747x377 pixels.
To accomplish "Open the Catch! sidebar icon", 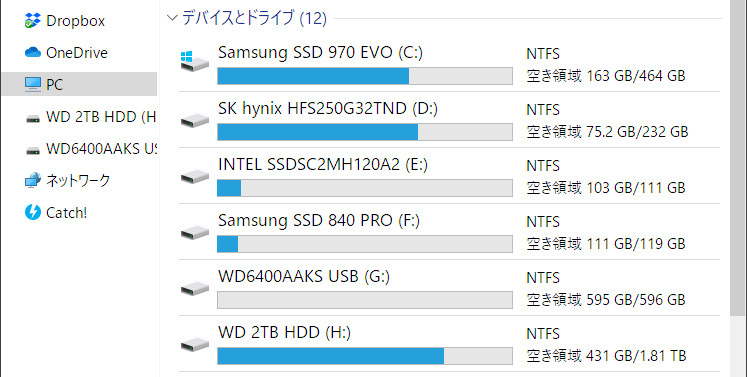I will click(33, 212).
